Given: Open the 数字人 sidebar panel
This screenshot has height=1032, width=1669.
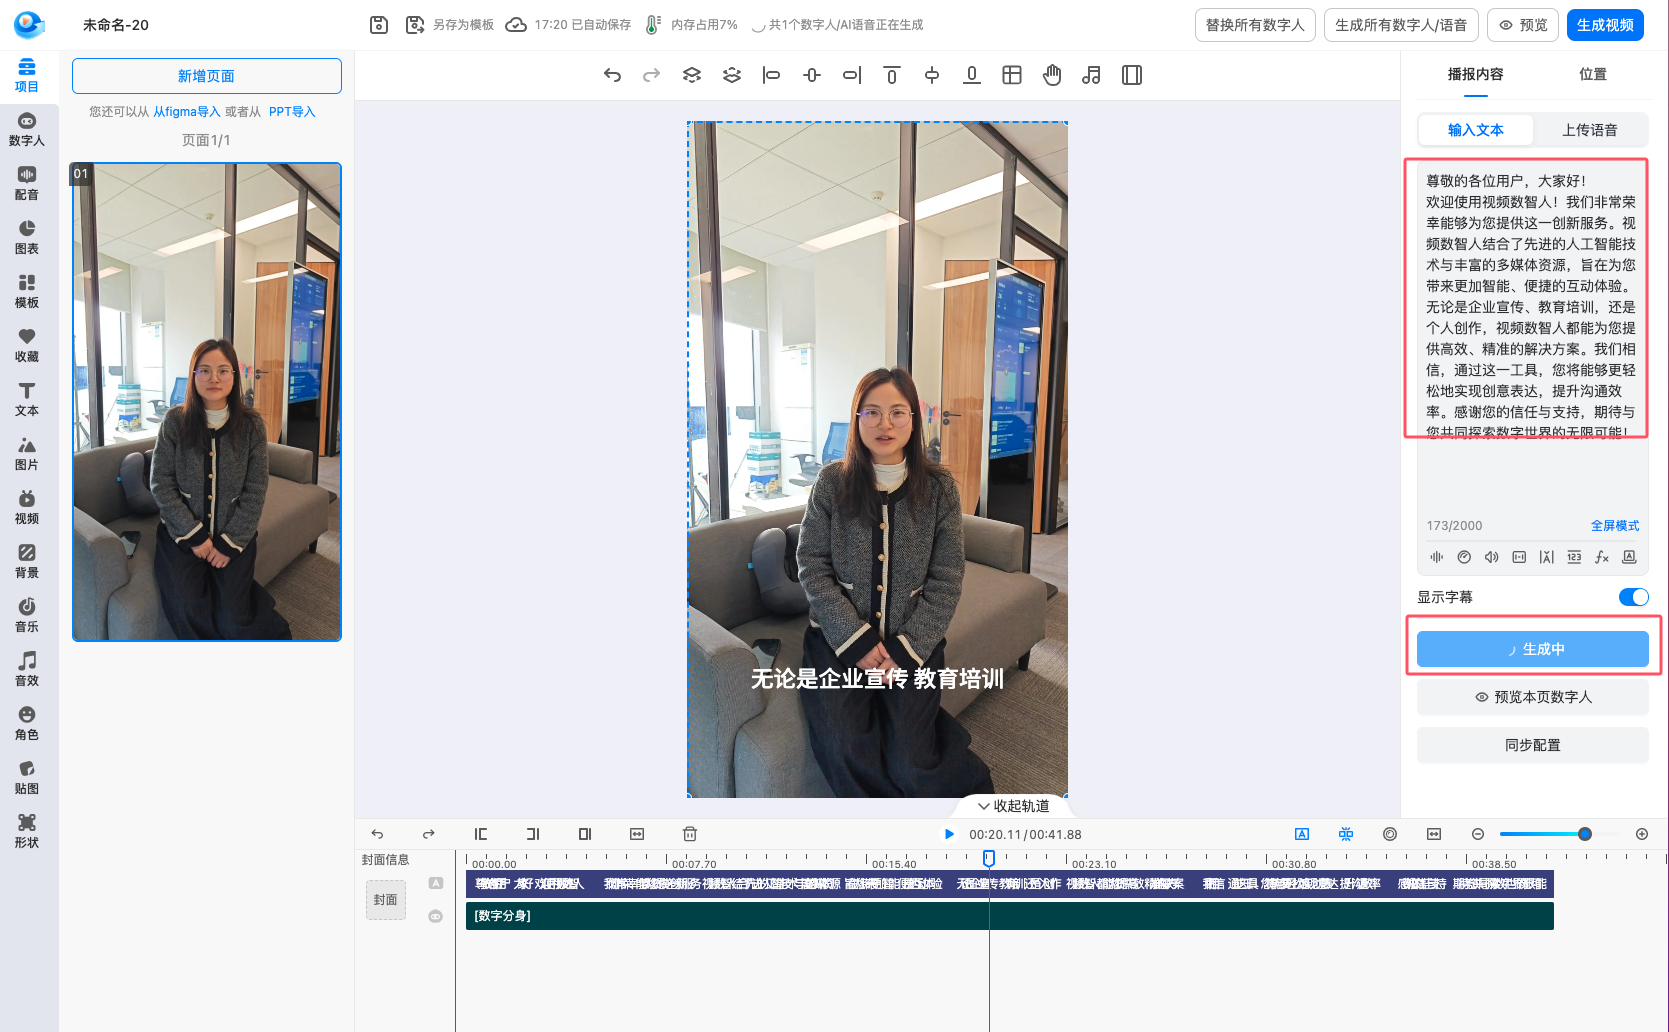Looking at the screenshot, I should click(x=27, y=129).
